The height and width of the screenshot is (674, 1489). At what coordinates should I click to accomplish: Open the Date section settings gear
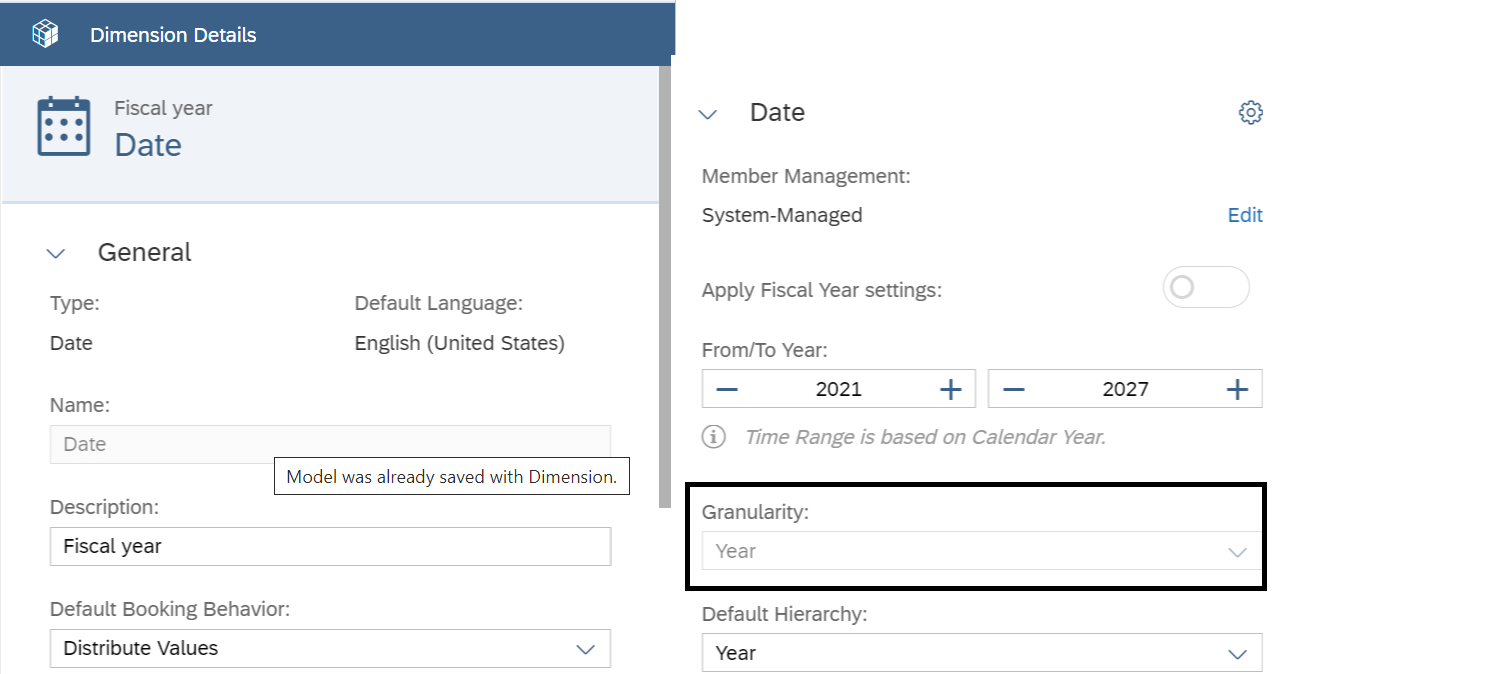(x=1250, y=112)
